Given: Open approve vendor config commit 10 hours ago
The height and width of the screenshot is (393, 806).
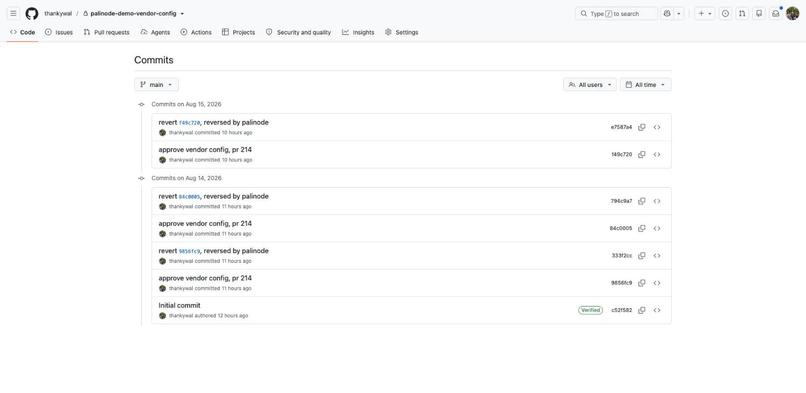Looking at the screenshot, I should coord(205,149).
